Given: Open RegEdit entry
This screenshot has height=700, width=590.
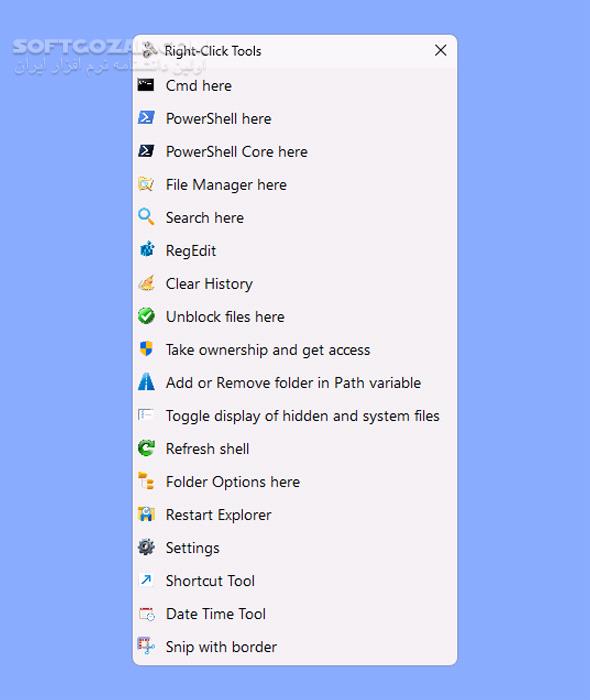Looking at the screenshot, I should pos(295,250).
